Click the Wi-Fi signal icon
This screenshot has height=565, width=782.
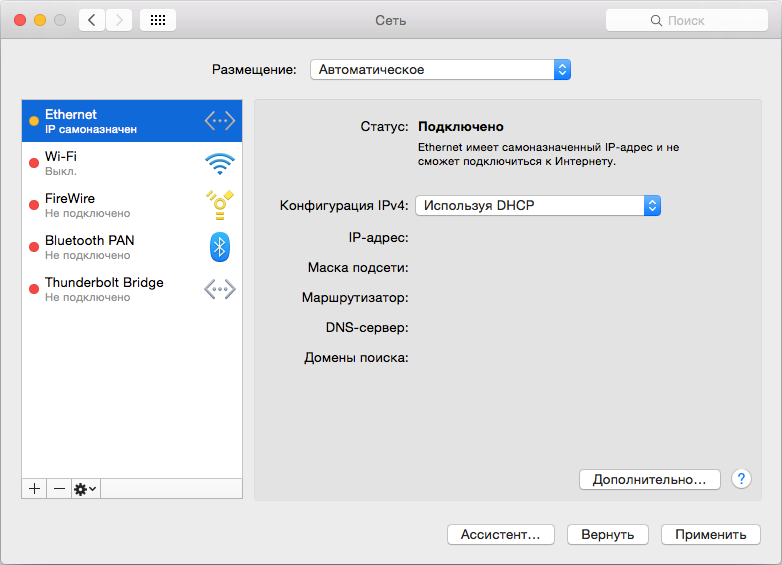pyautogui.click(x=219, y=164)
